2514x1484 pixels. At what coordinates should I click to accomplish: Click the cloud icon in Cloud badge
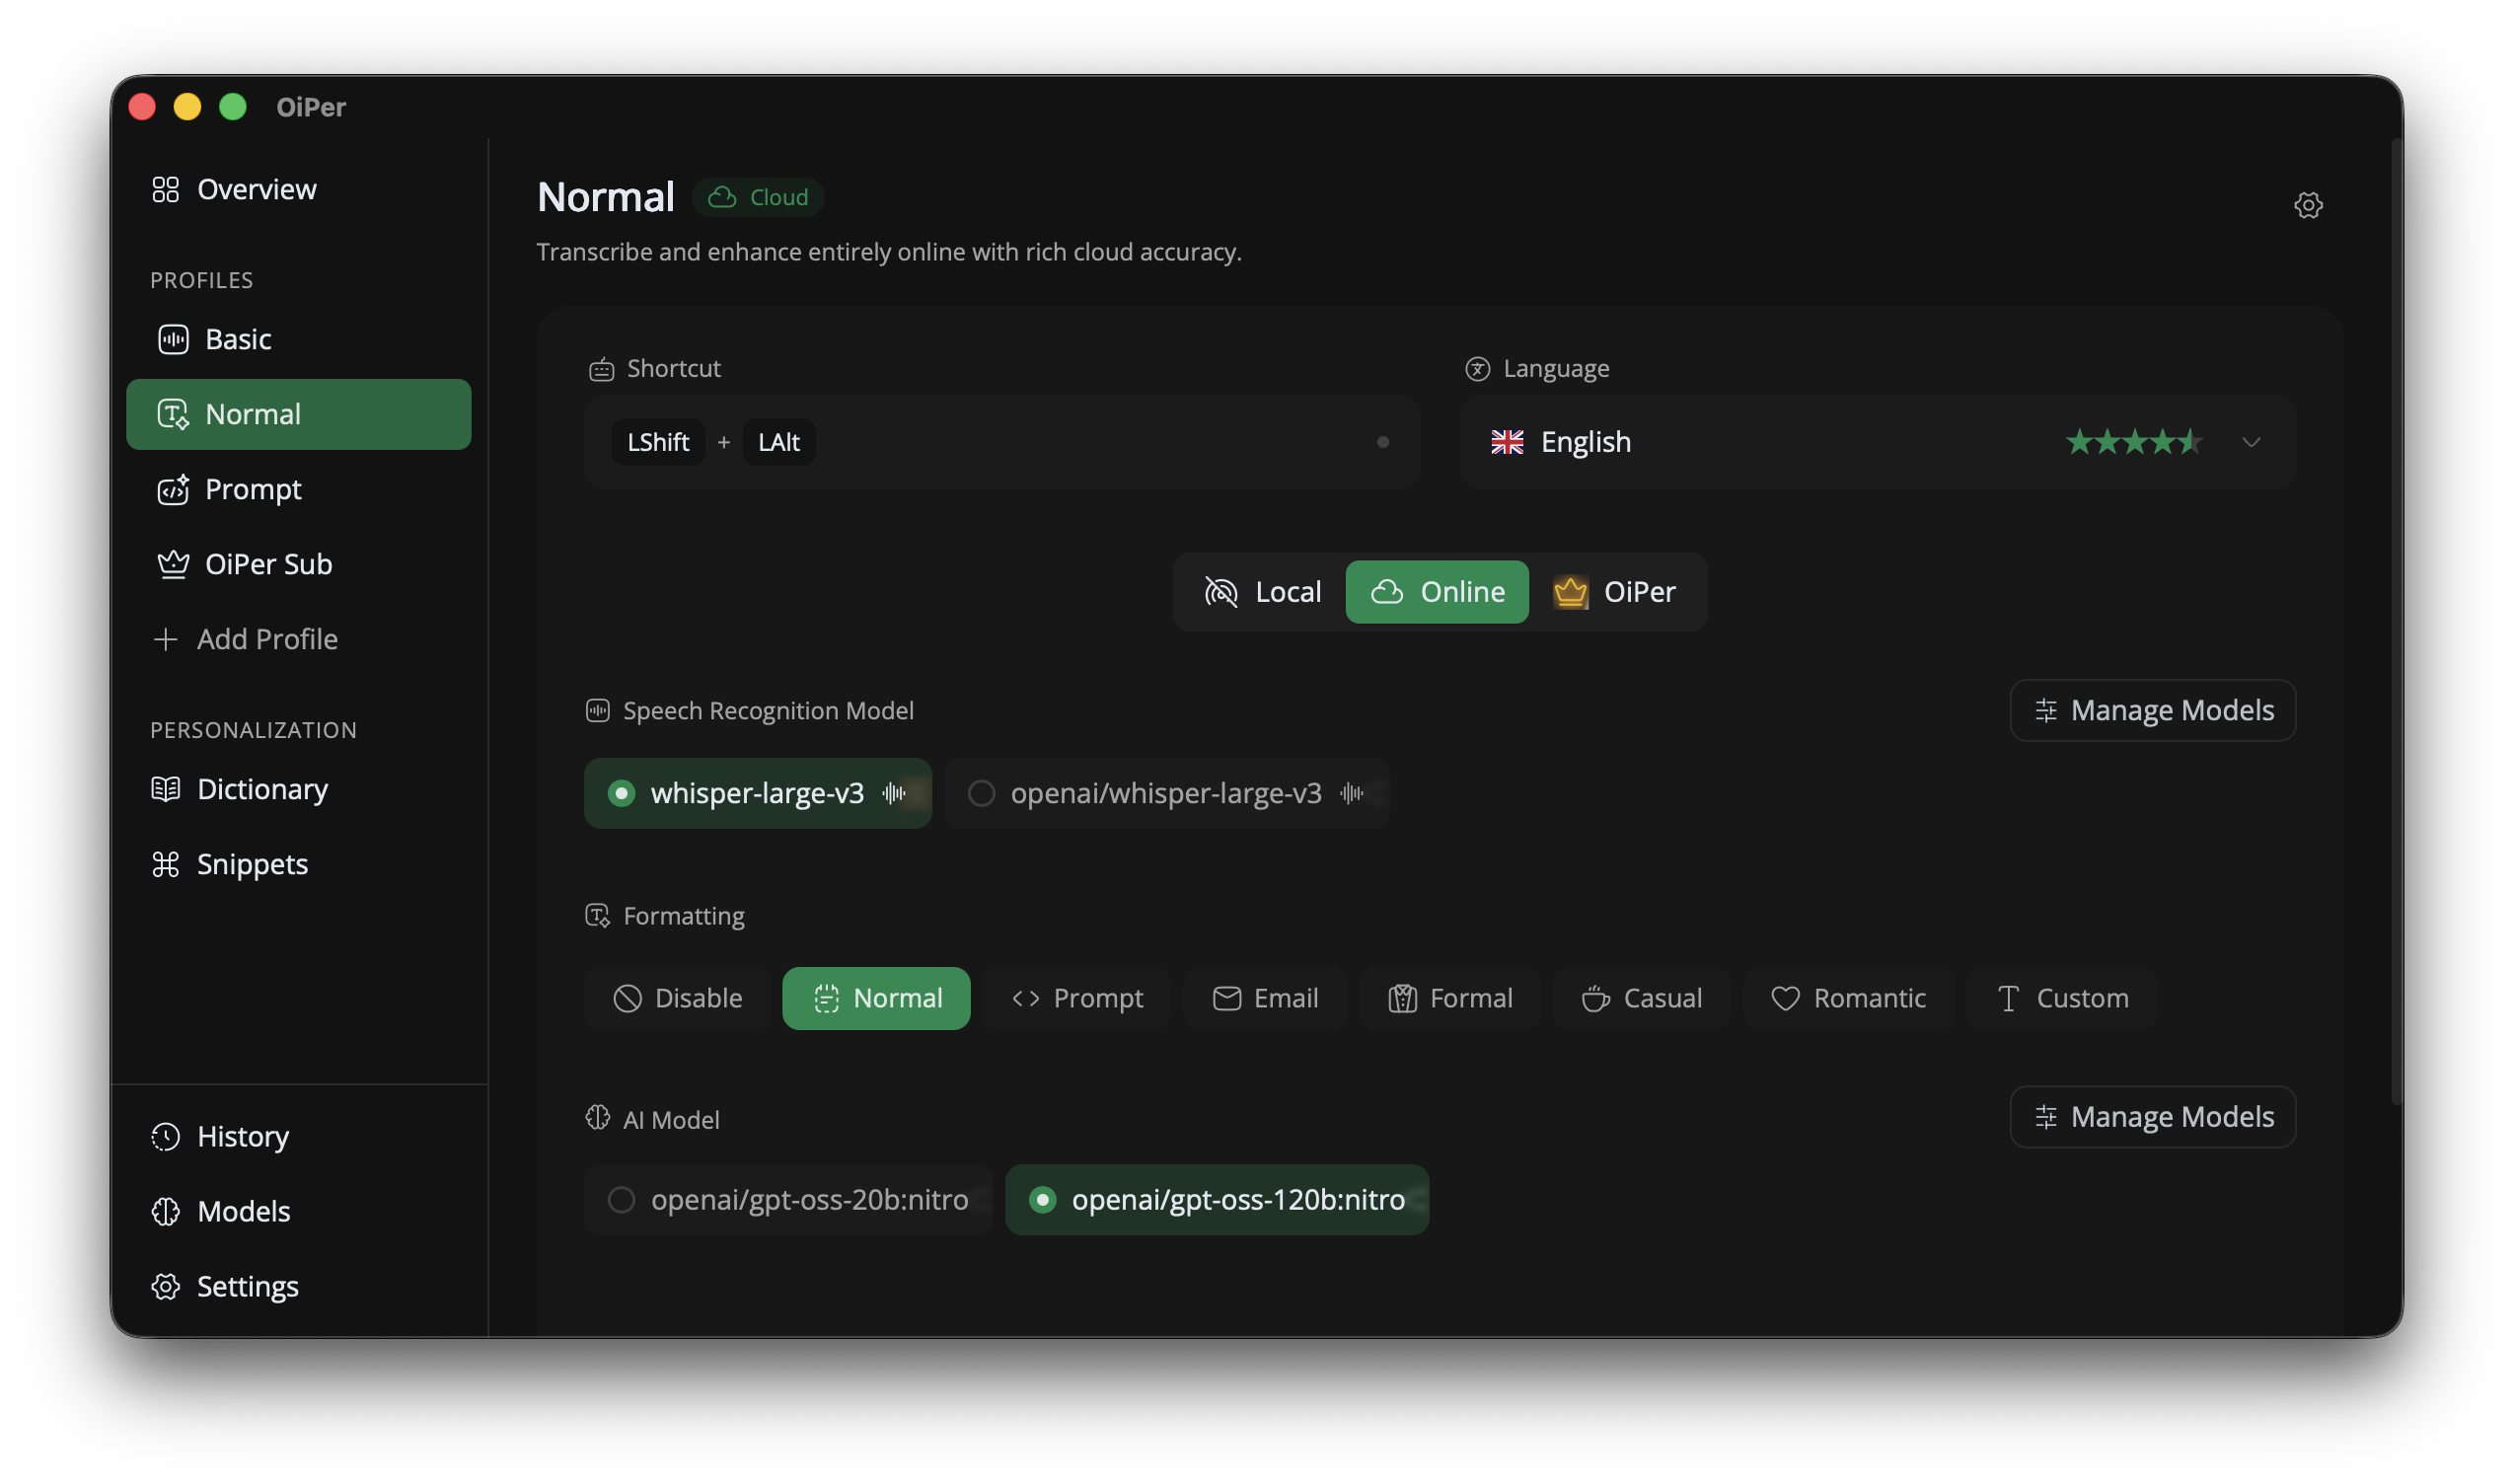(722, 197)
